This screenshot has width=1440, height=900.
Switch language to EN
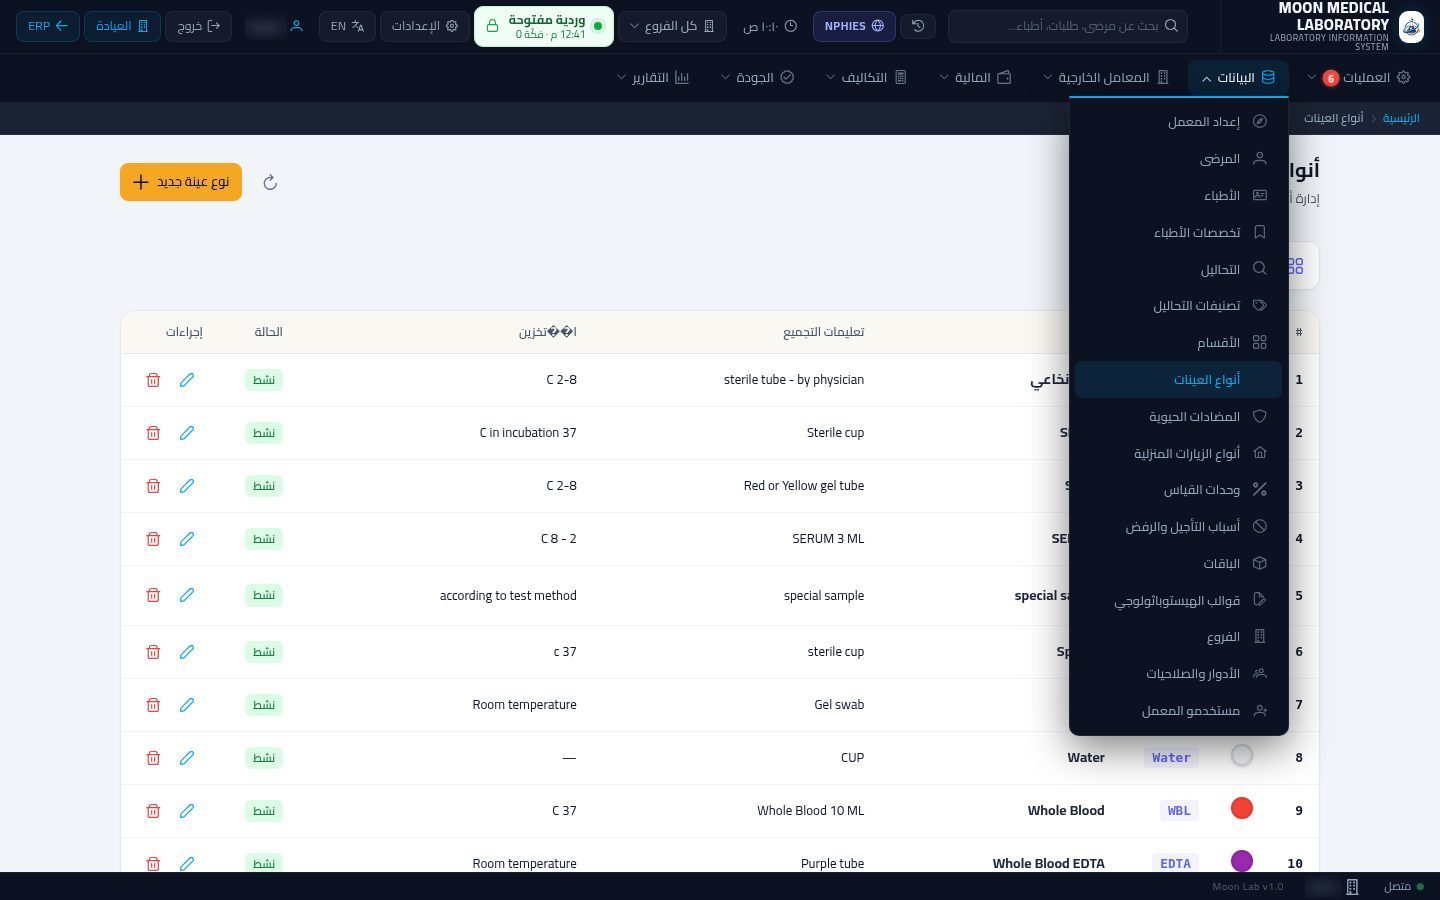pos(348,26)
